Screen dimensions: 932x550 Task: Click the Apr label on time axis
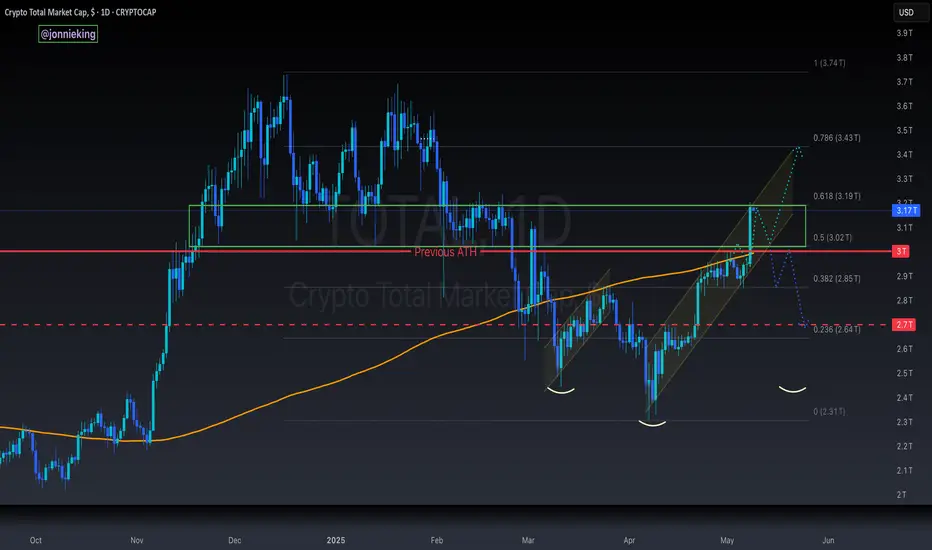coord(629,540)
